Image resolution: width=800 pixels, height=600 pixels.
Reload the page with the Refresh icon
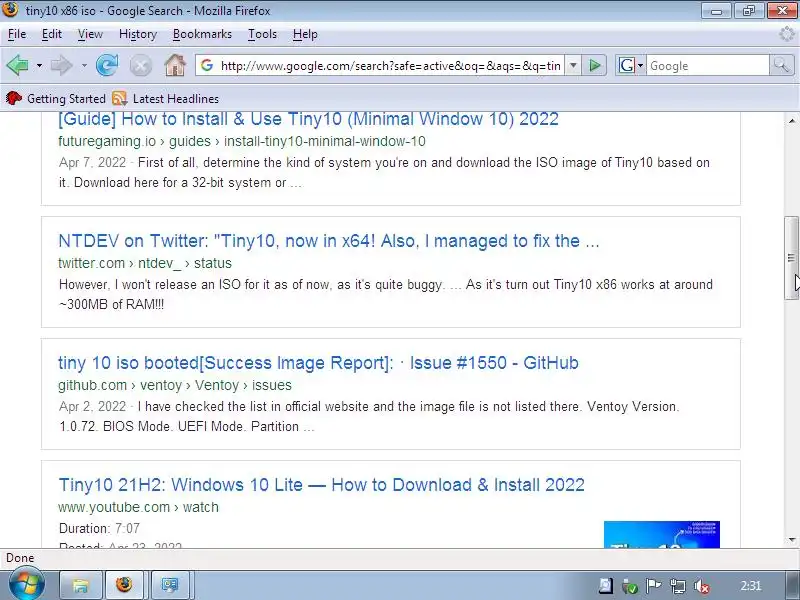click(x=107, y=65)
